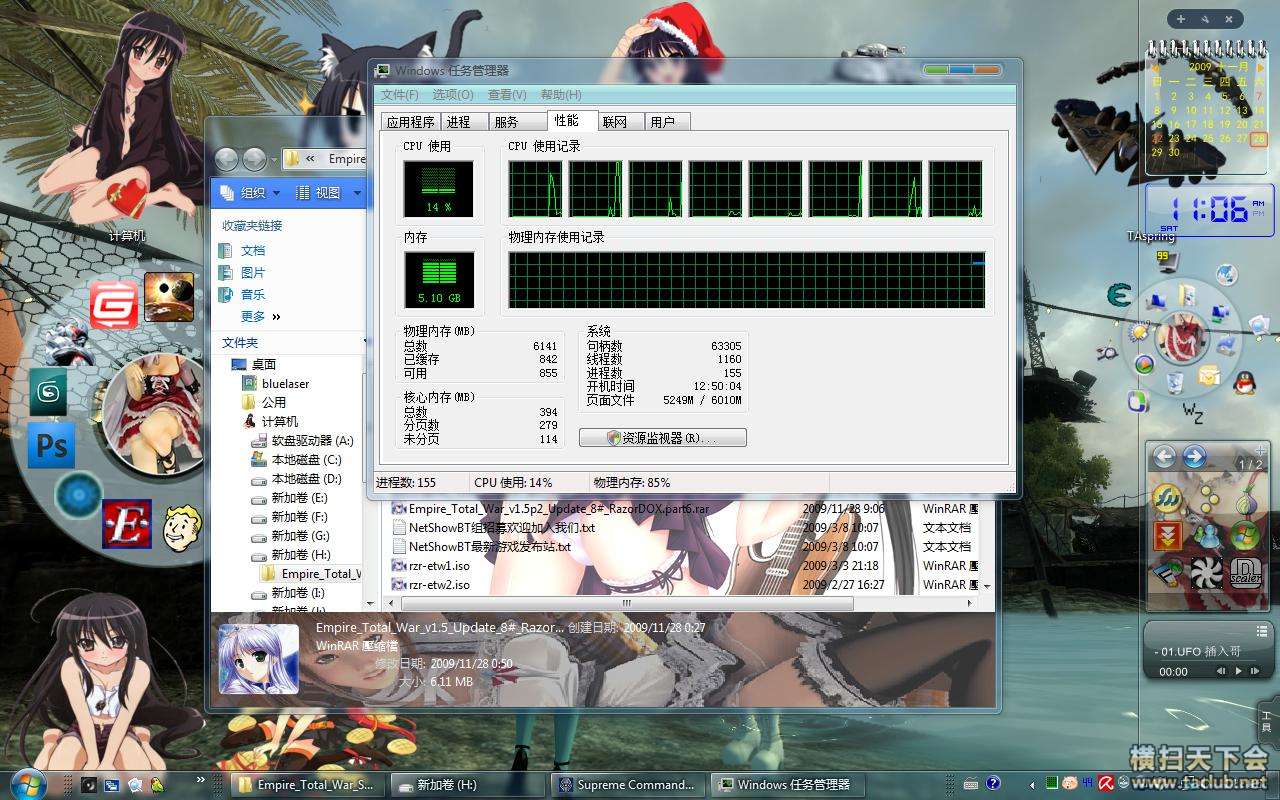The image size is (1280, 800).
Task: Switch to 新加卷 (H:) taskbar button
Action: [x=467, y=785]
